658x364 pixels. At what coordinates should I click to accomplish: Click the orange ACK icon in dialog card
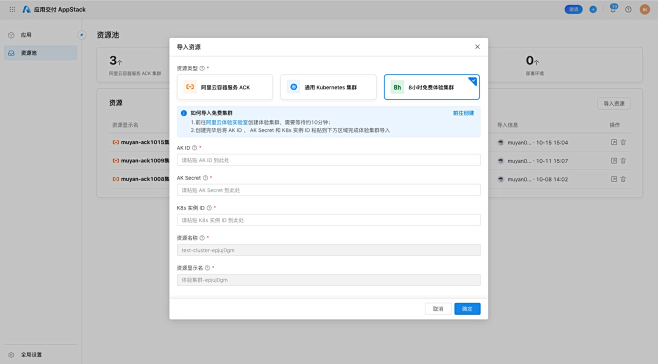coord(190,87)
